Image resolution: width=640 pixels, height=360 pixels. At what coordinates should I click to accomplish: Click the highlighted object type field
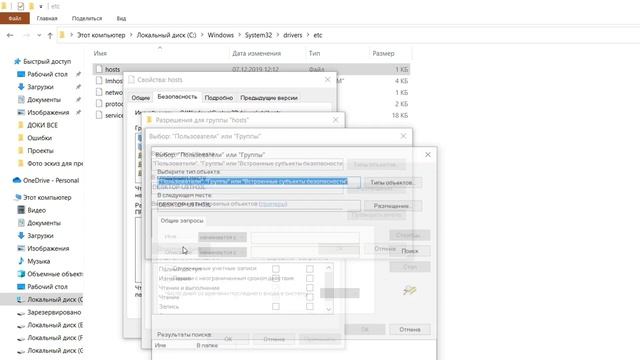(259, 182)
